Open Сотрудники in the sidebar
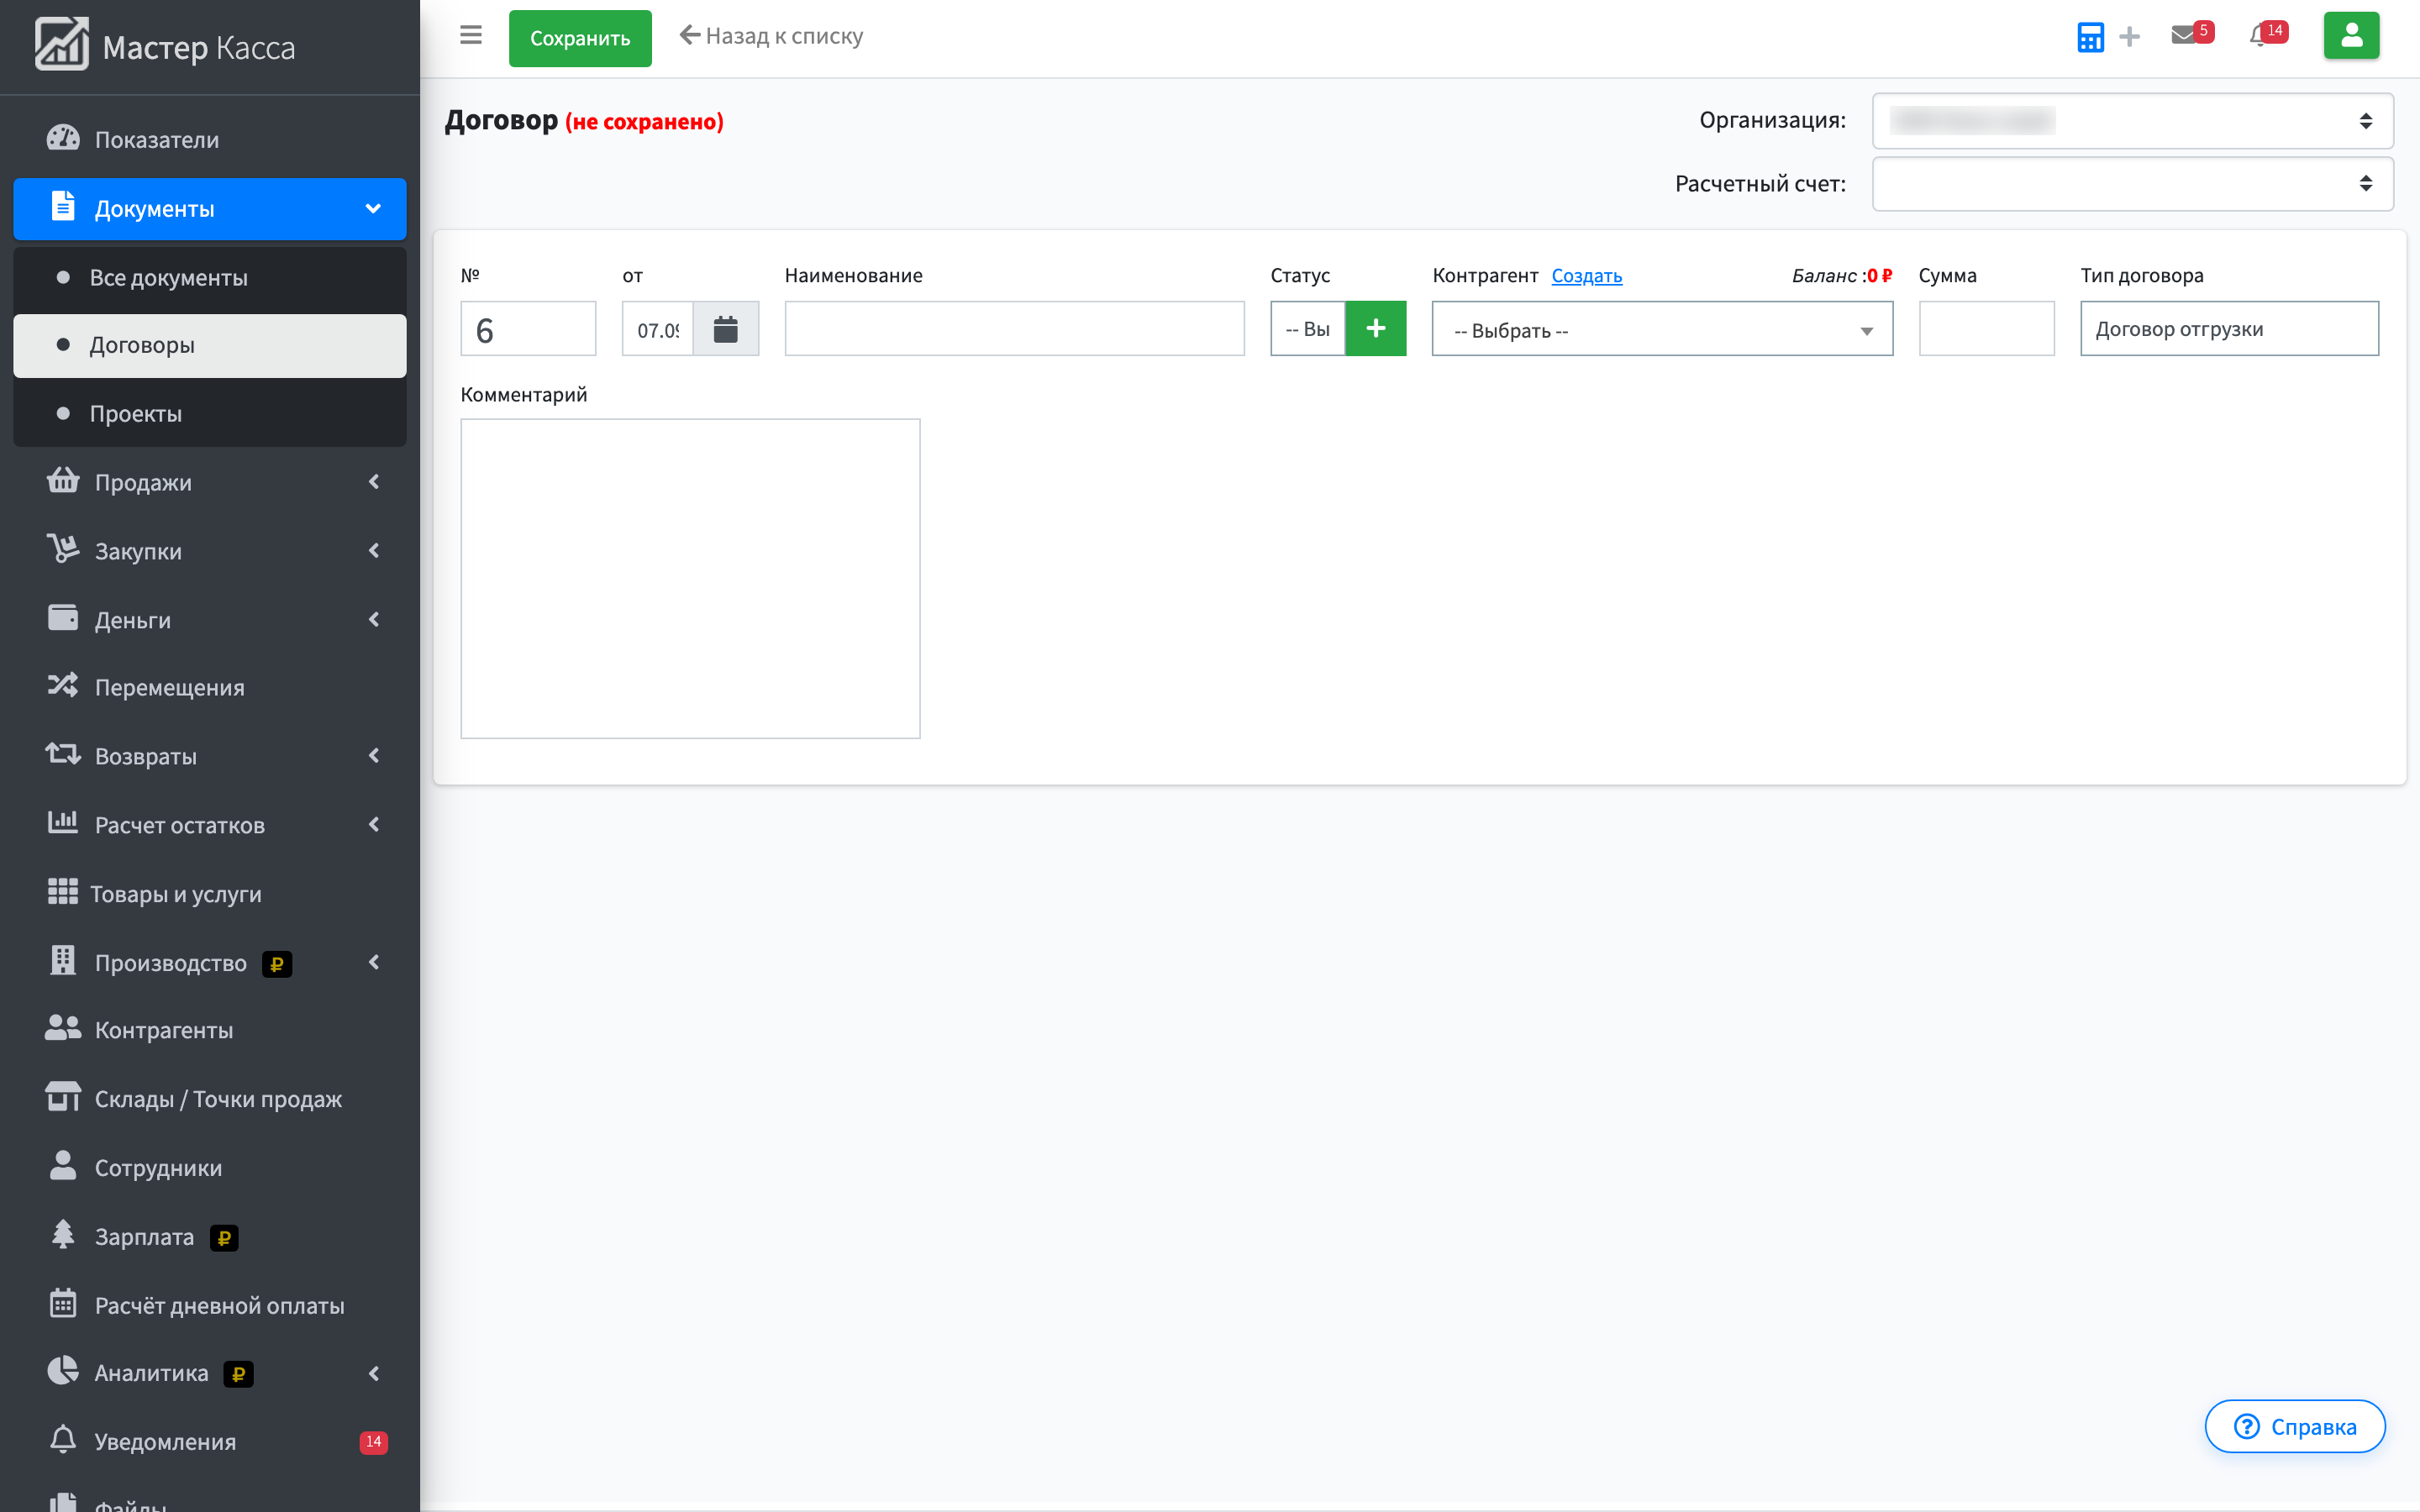Image resolution: width=2420 pixels, height=1512 pixels. point(210,1167)
